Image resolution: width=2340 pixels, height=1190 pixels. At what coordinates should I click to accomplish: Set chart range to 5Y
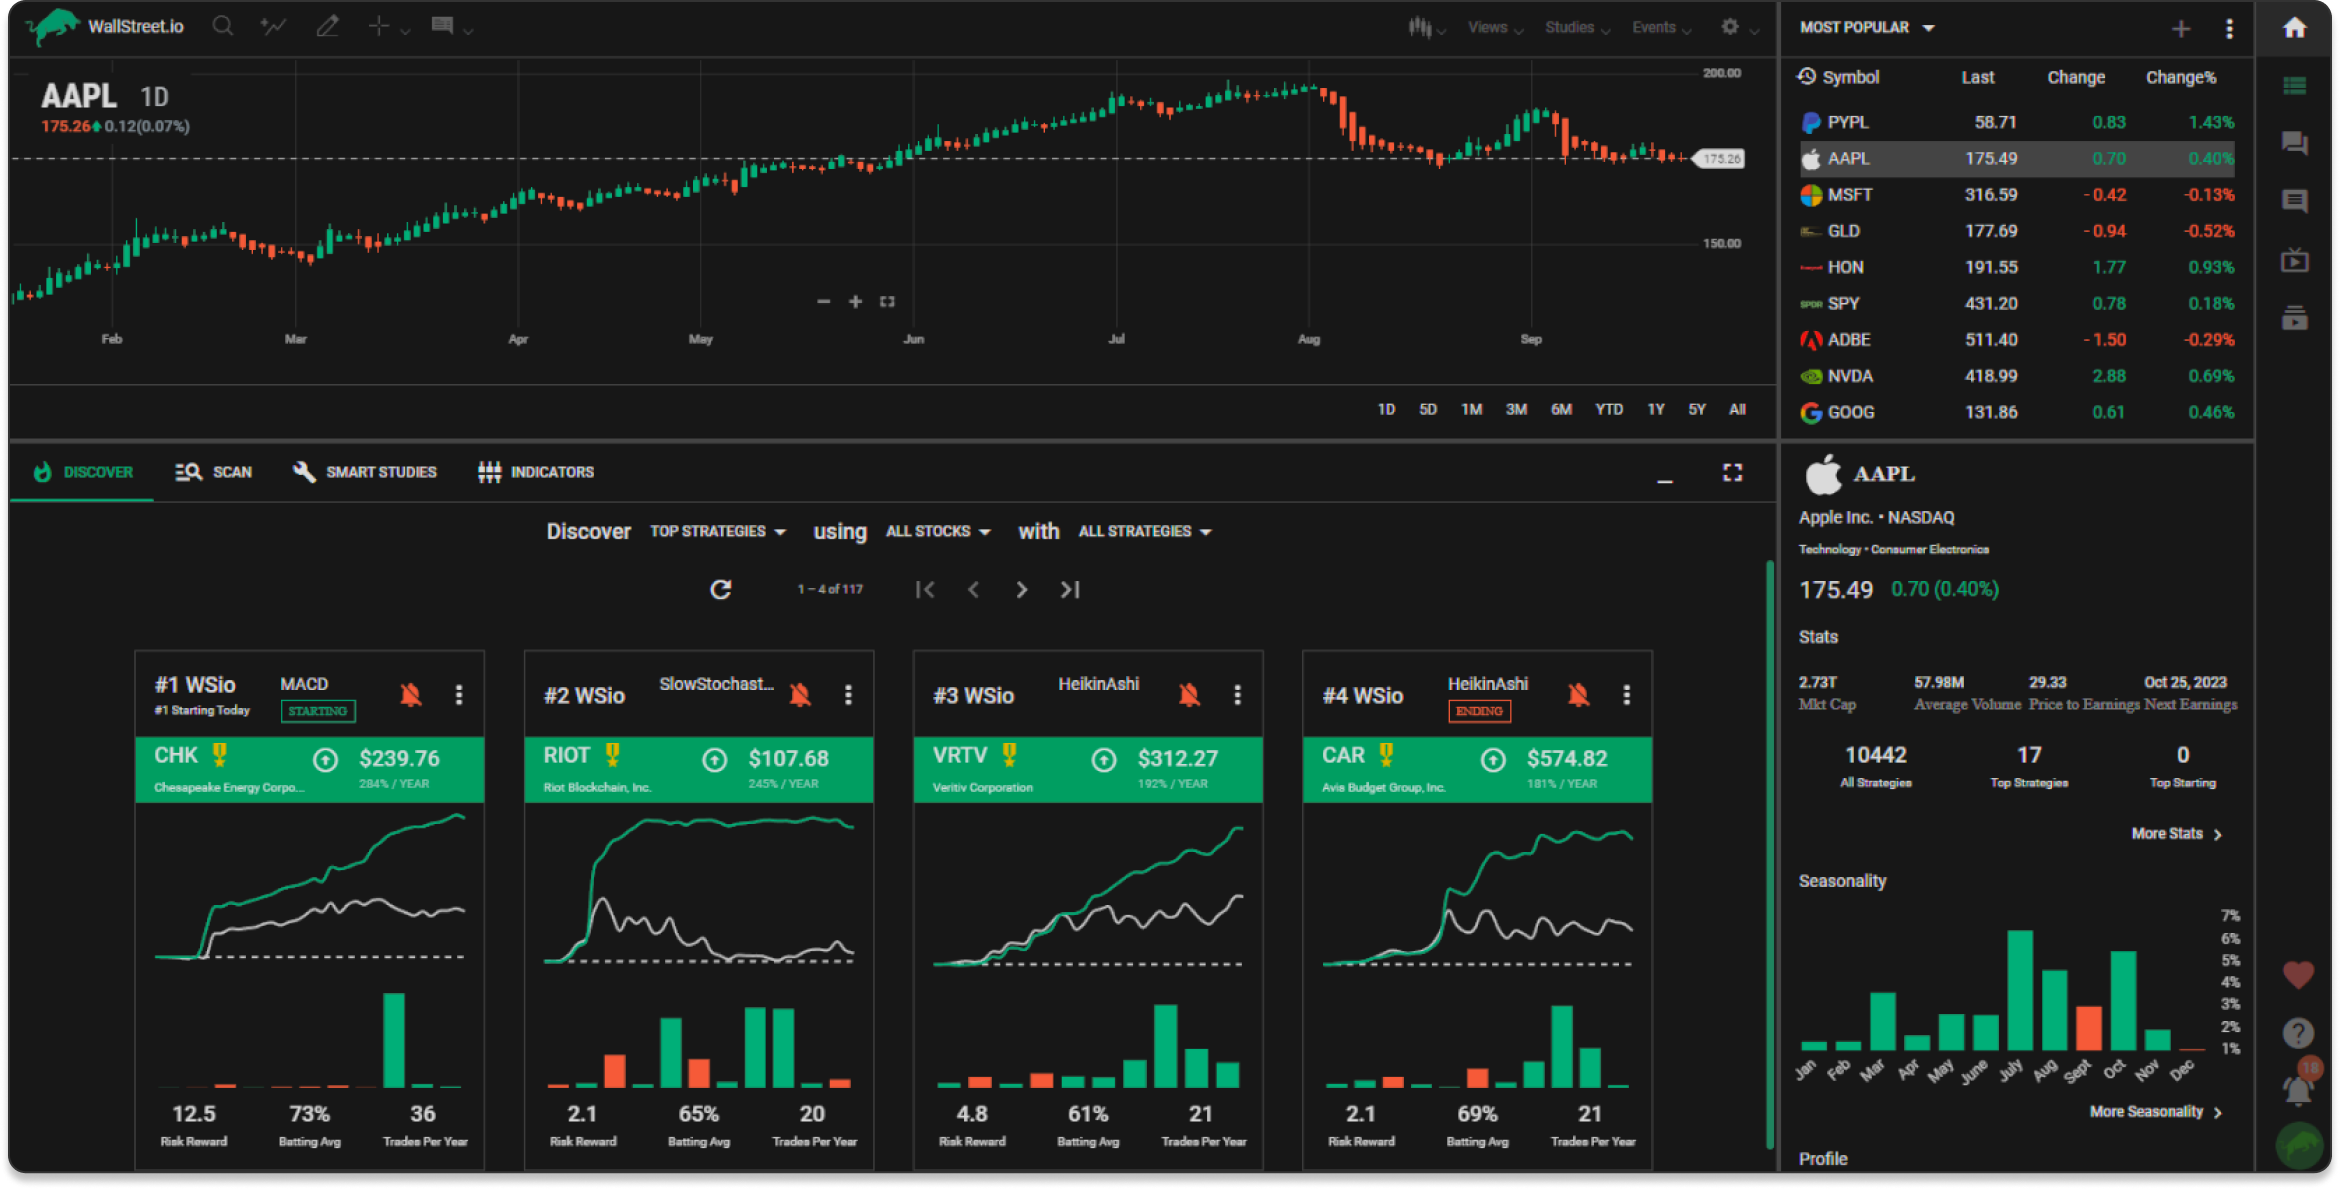tap(1697, 409)
